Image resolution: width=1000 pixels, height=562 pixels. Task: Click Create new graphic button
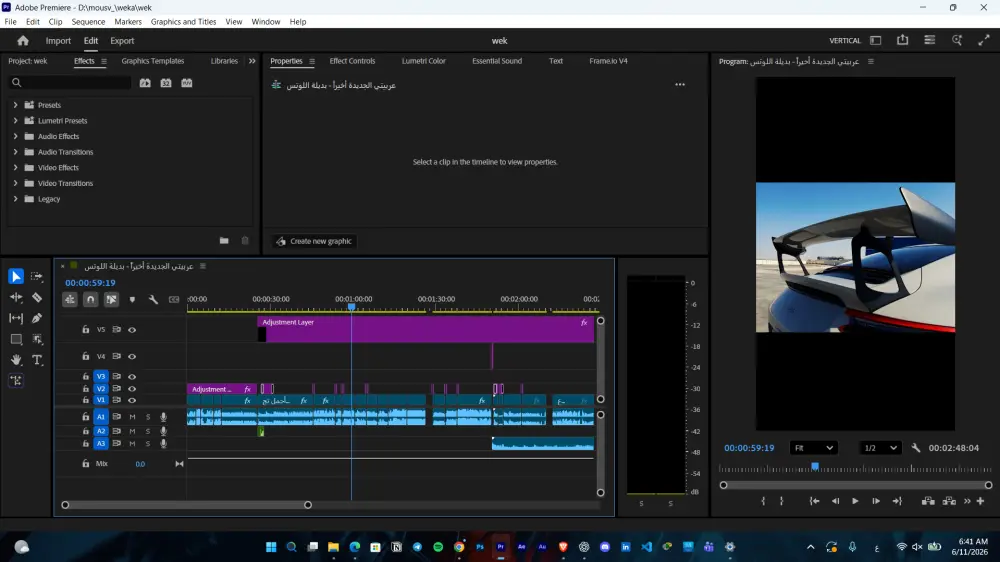coord(314,241)
